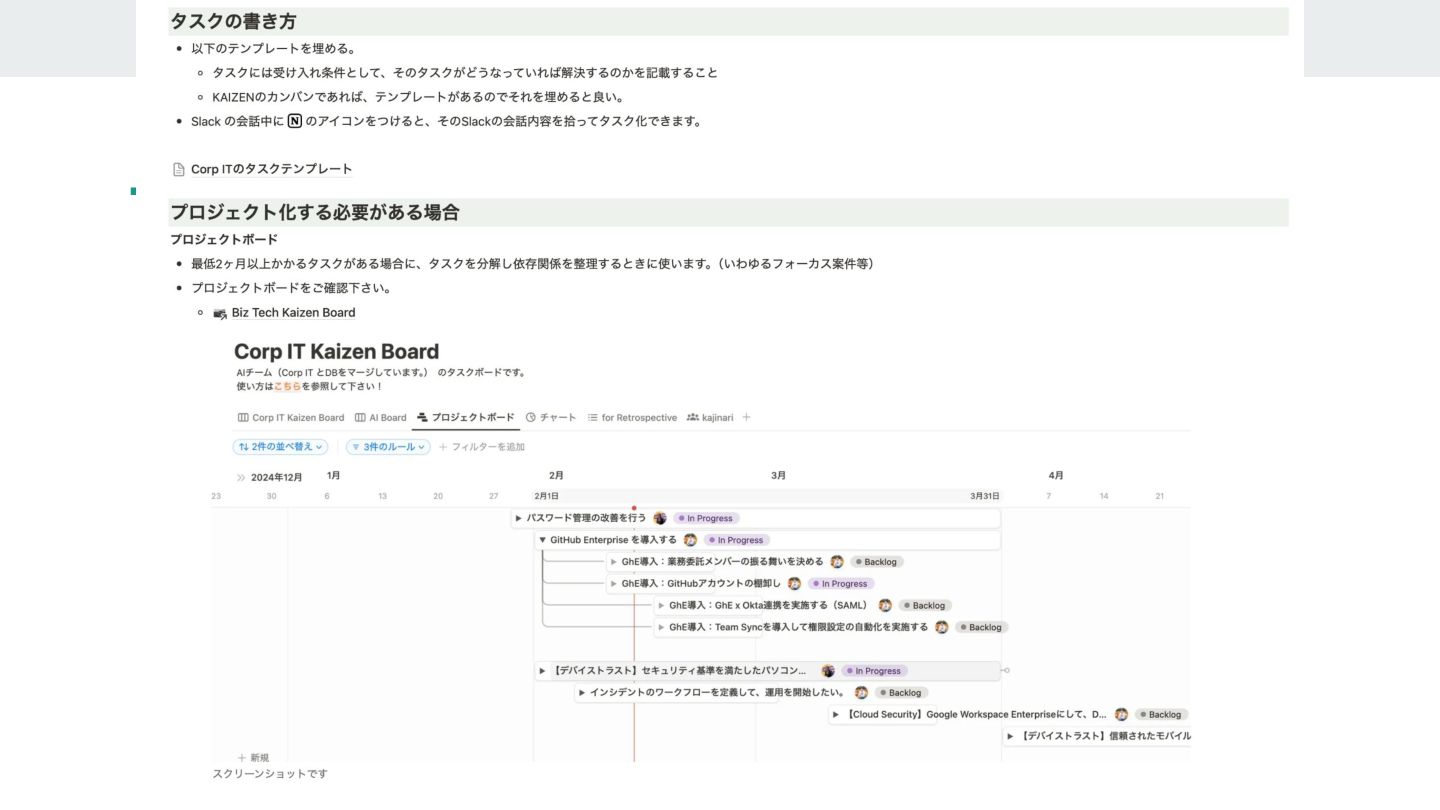Image resolution: width=1440 pixels, height=810 pixels.
Task: Select the プロジェクトボード tab
Action: click(x=466, y=417)
